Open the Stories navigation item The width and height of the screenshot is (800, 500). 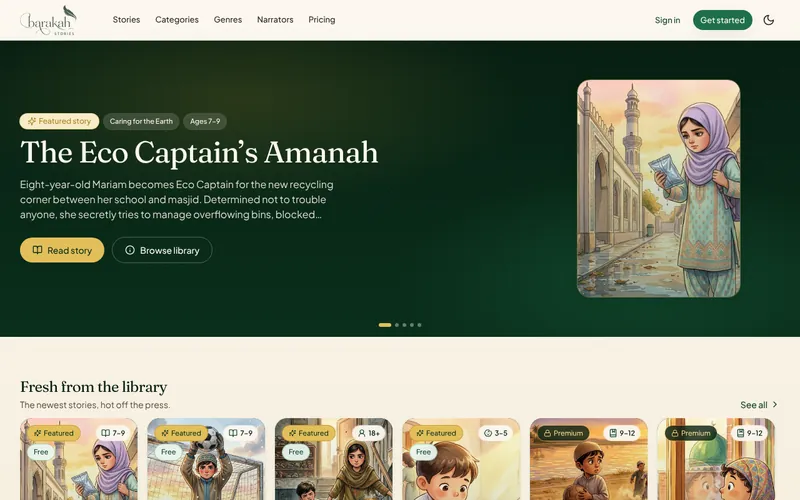coord(127,20)
